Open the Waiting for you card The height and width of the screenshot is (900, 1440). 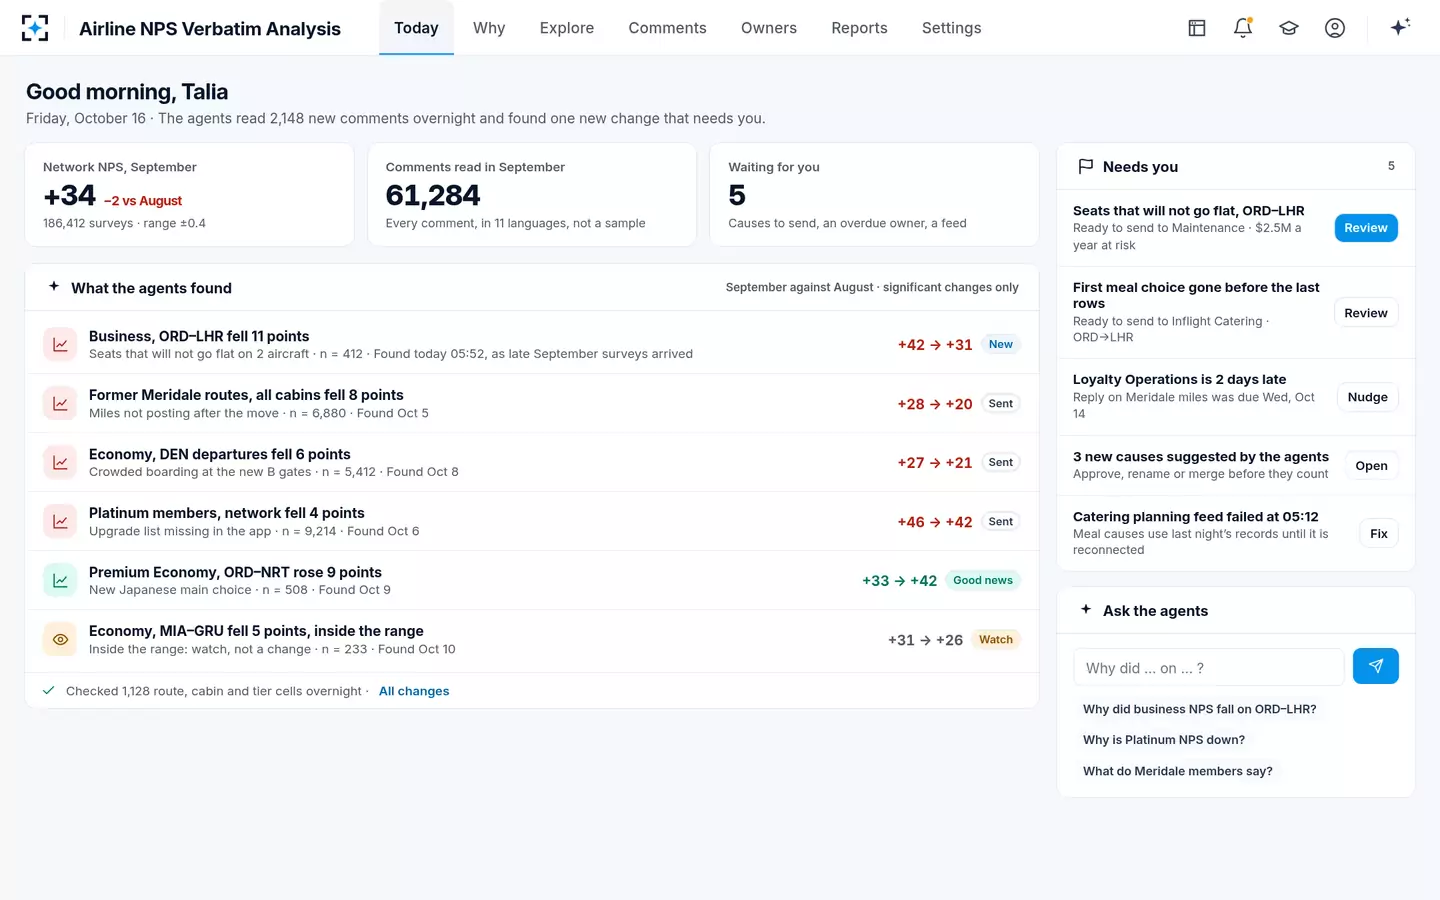coord(874,195)
